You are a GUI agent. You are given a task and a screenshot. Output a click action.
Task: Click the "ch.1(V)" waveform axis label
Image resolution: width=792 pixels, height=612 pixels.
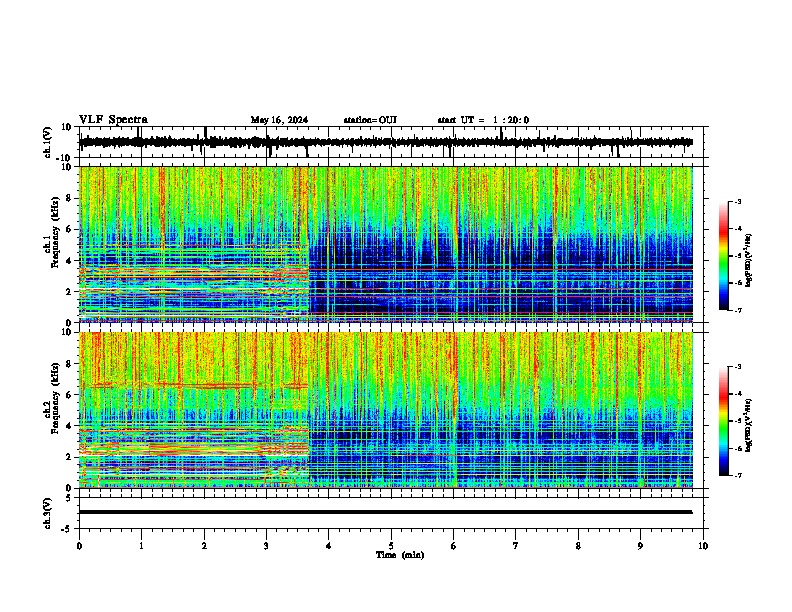[48, 142]
